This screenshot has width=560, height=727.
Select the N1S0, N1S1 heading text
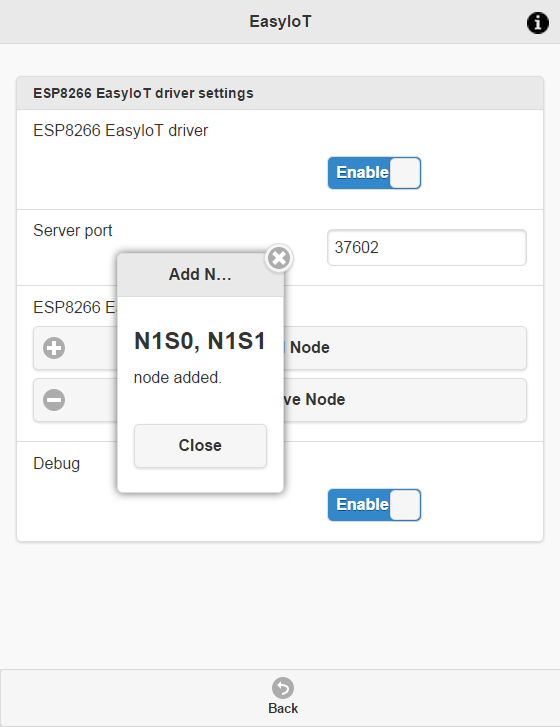coord(200,341)
